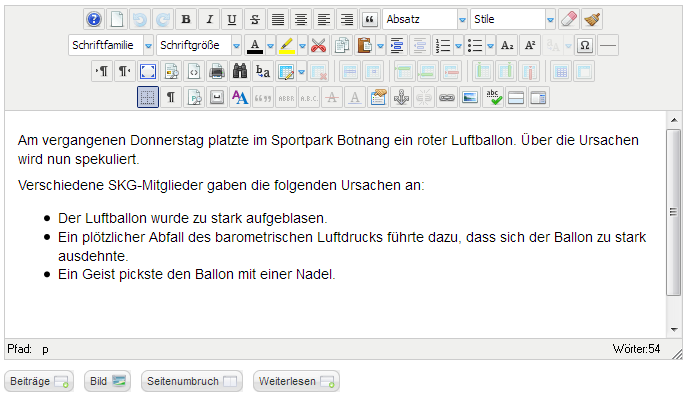The width and height of the screenshot is (691, 398).
Task: Align the text left
Action: (x=324, y=19)
